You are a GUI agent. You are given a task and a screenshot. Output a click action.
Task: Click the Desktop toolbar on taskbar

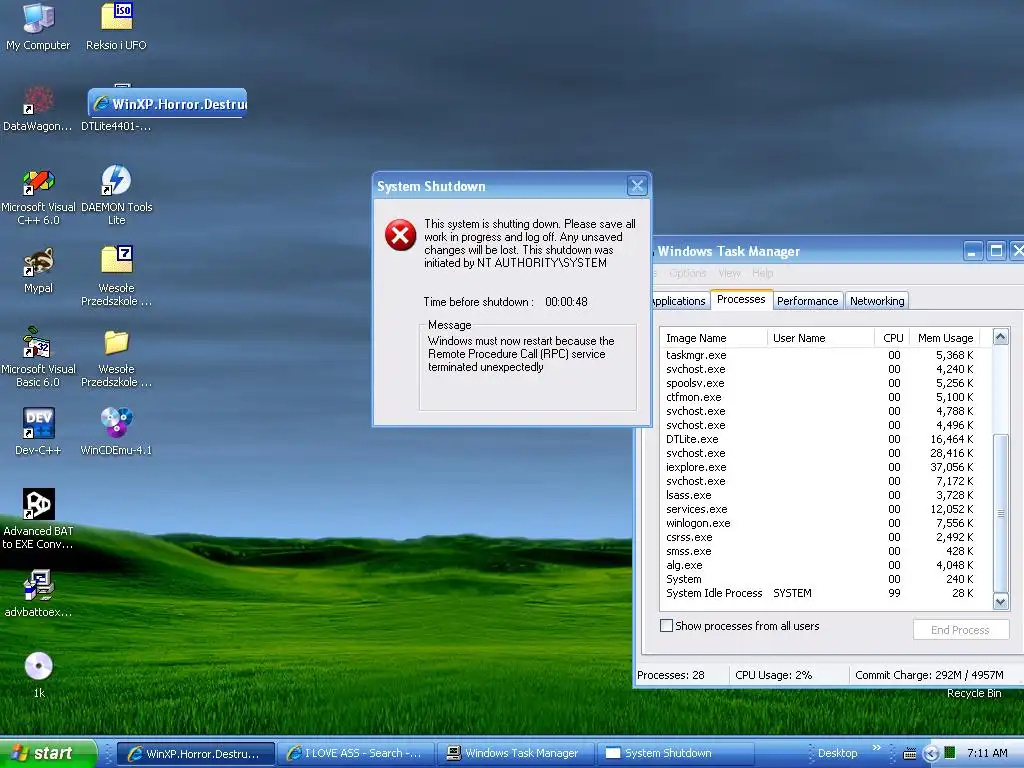coord(837,753)
